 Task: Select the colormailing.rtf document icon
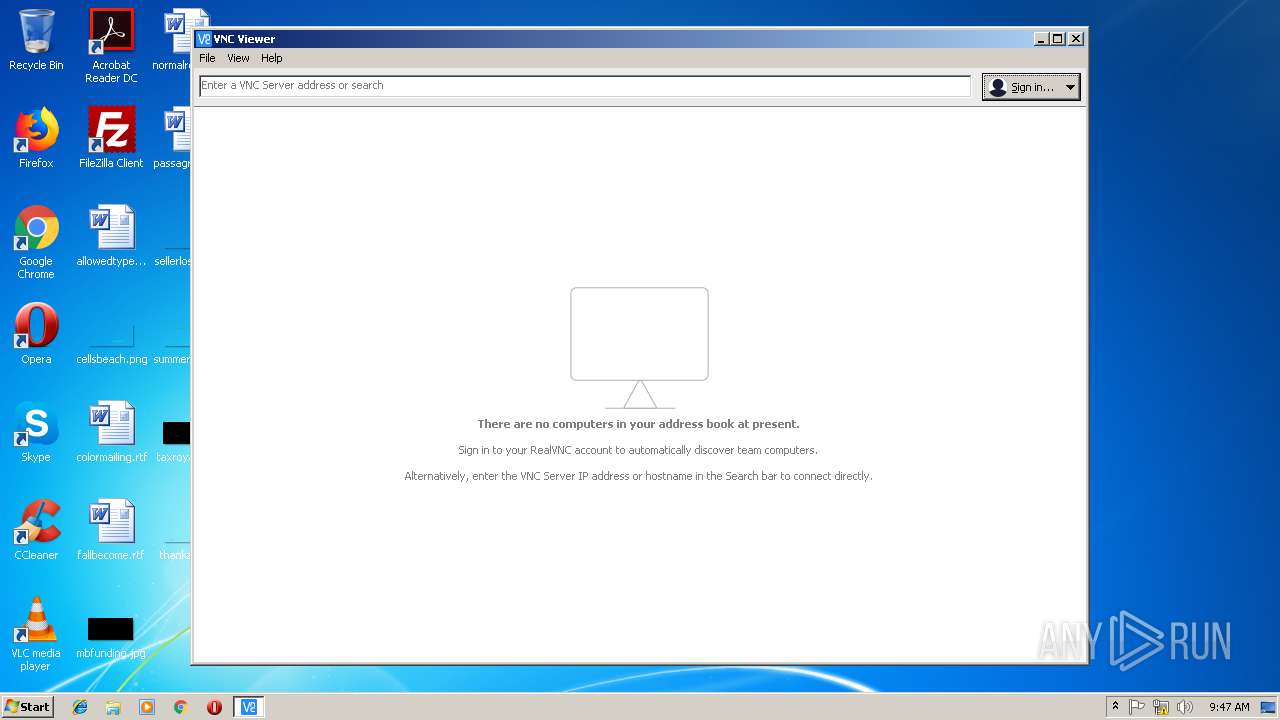pyautogui.click(x=111, y=432)
